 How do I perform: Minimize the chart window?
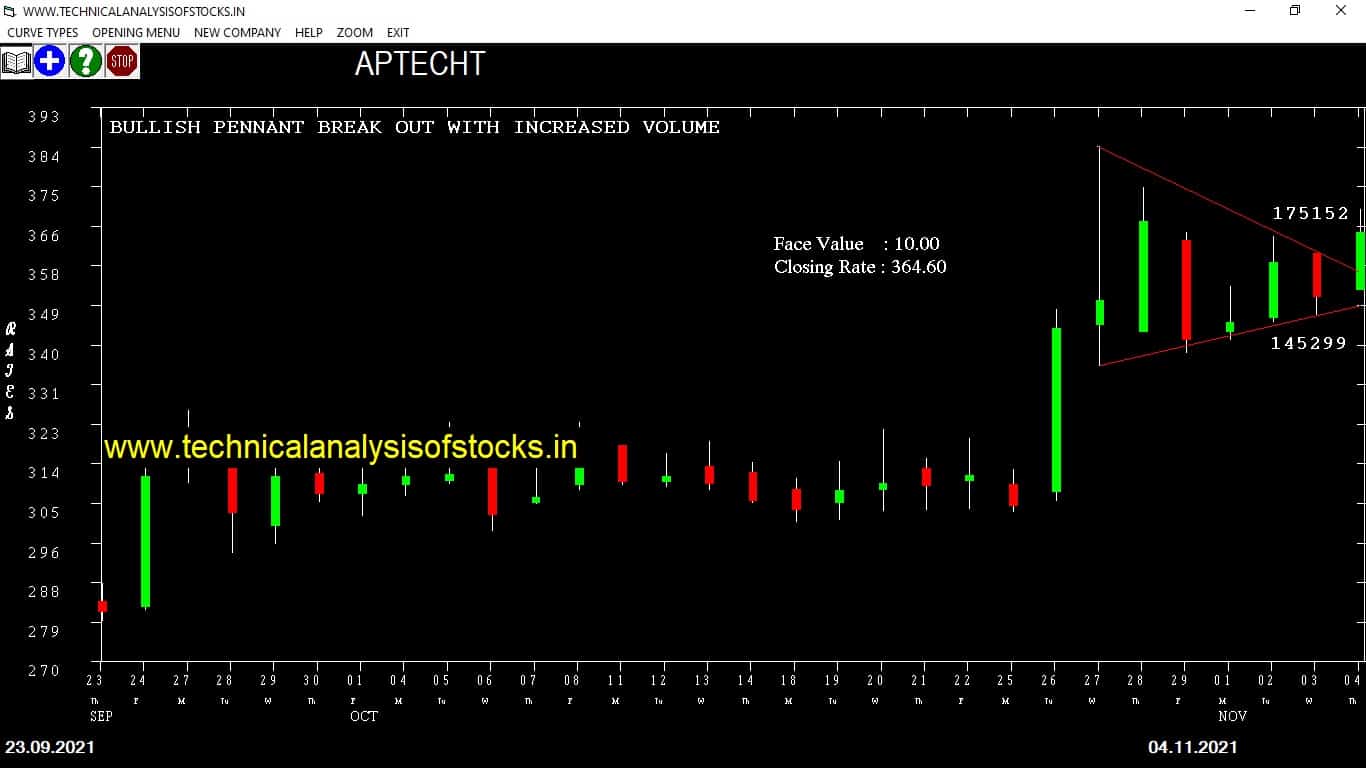tap(1250, 11)
